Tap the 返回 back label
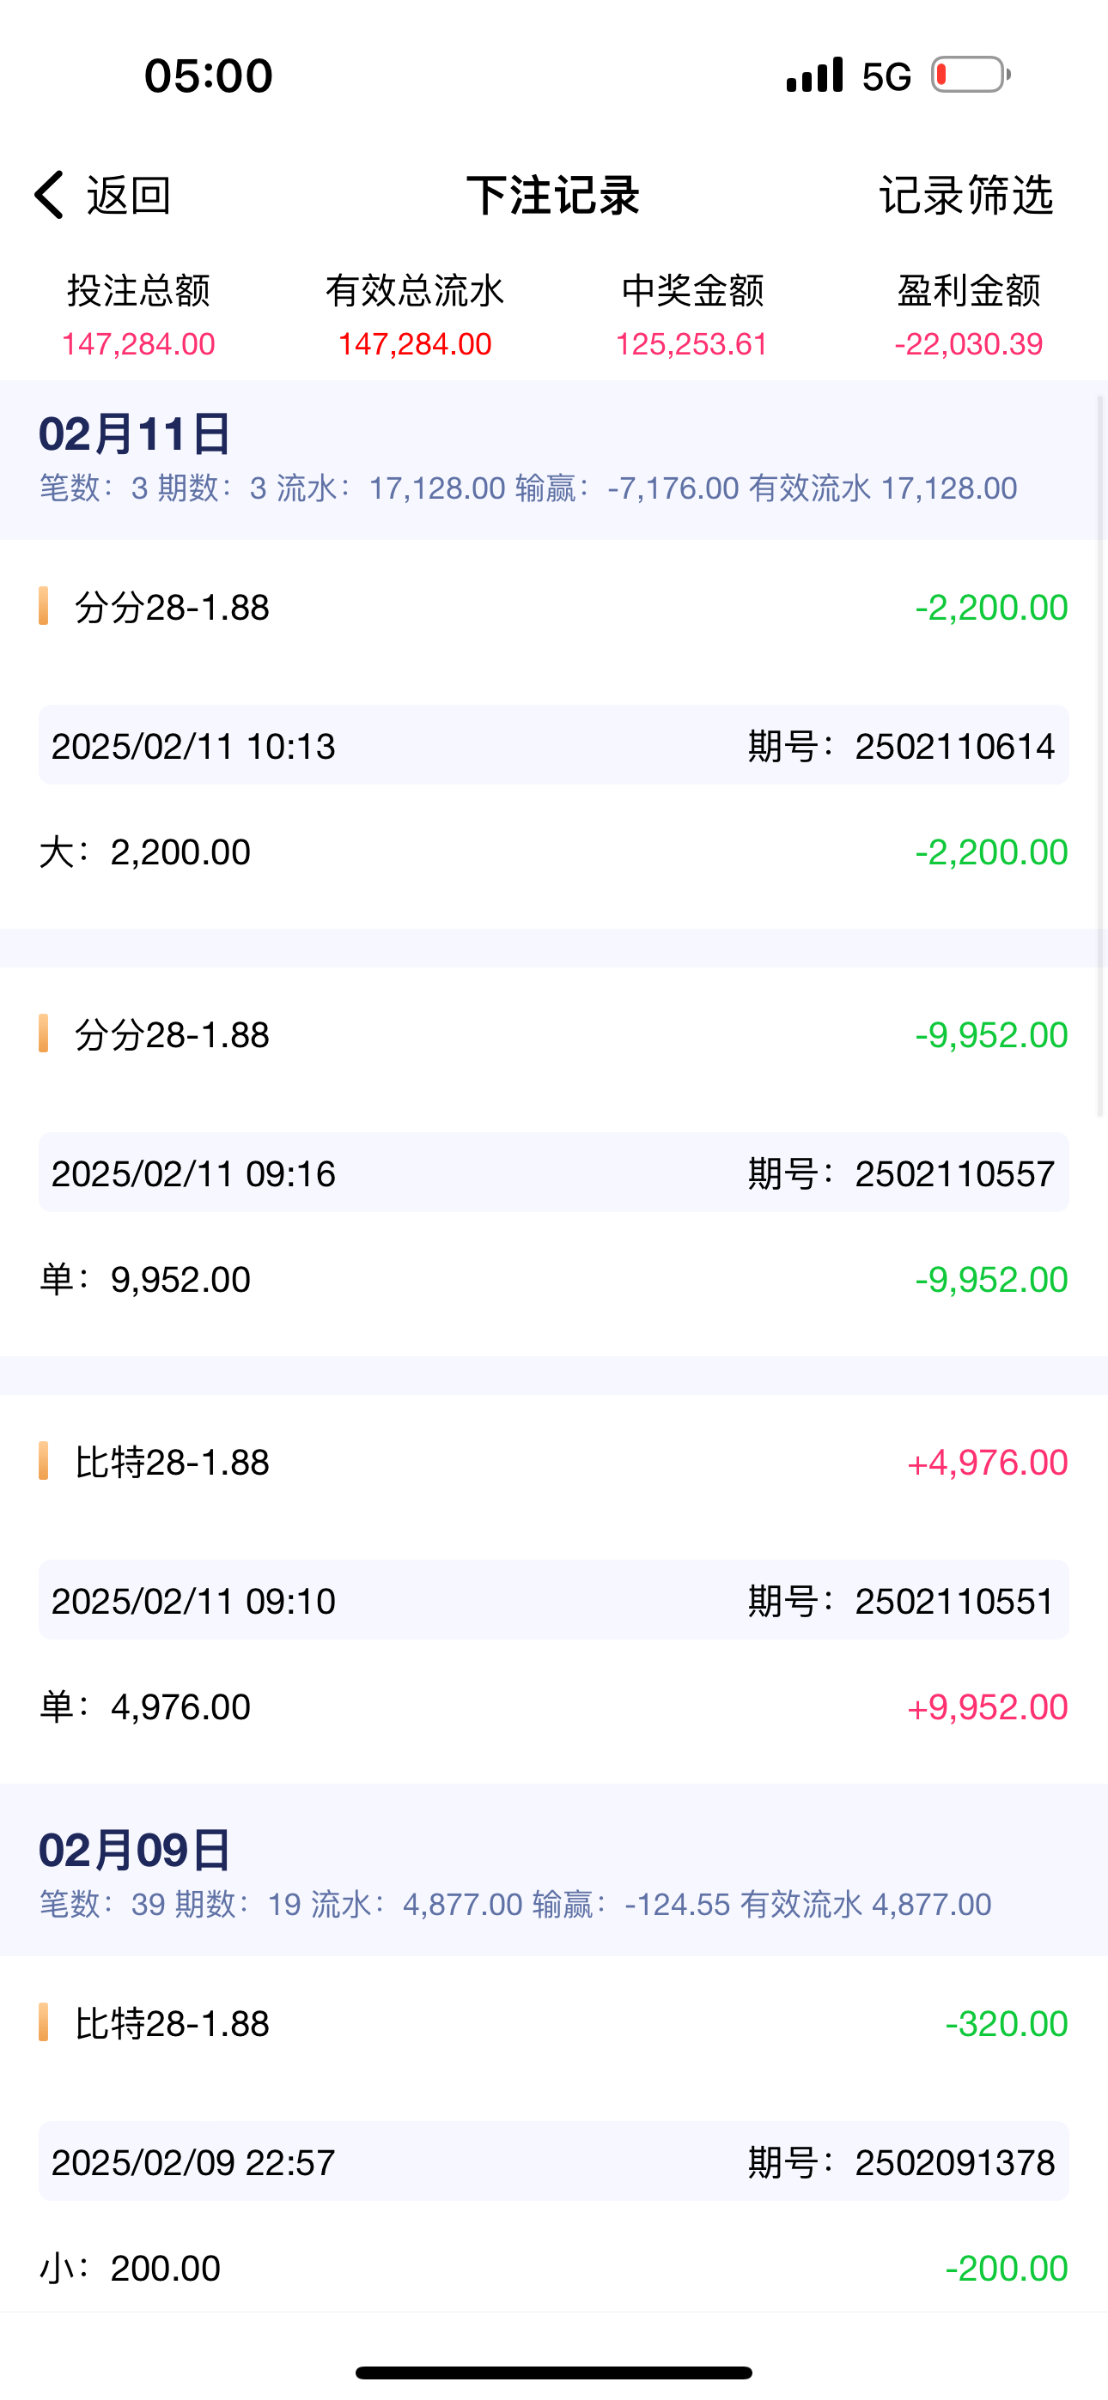This screenshot has width=1108, height=2400. pos(129,195)
